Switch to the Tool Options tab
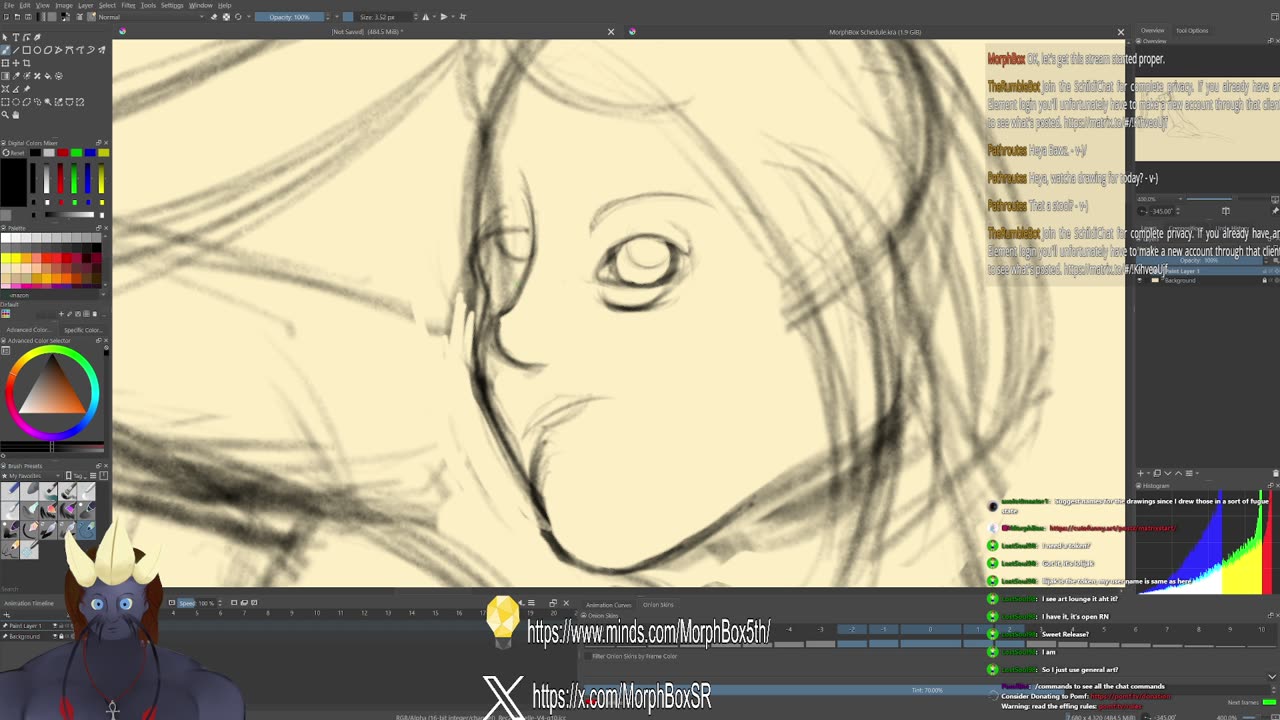 pos(1192,31)
